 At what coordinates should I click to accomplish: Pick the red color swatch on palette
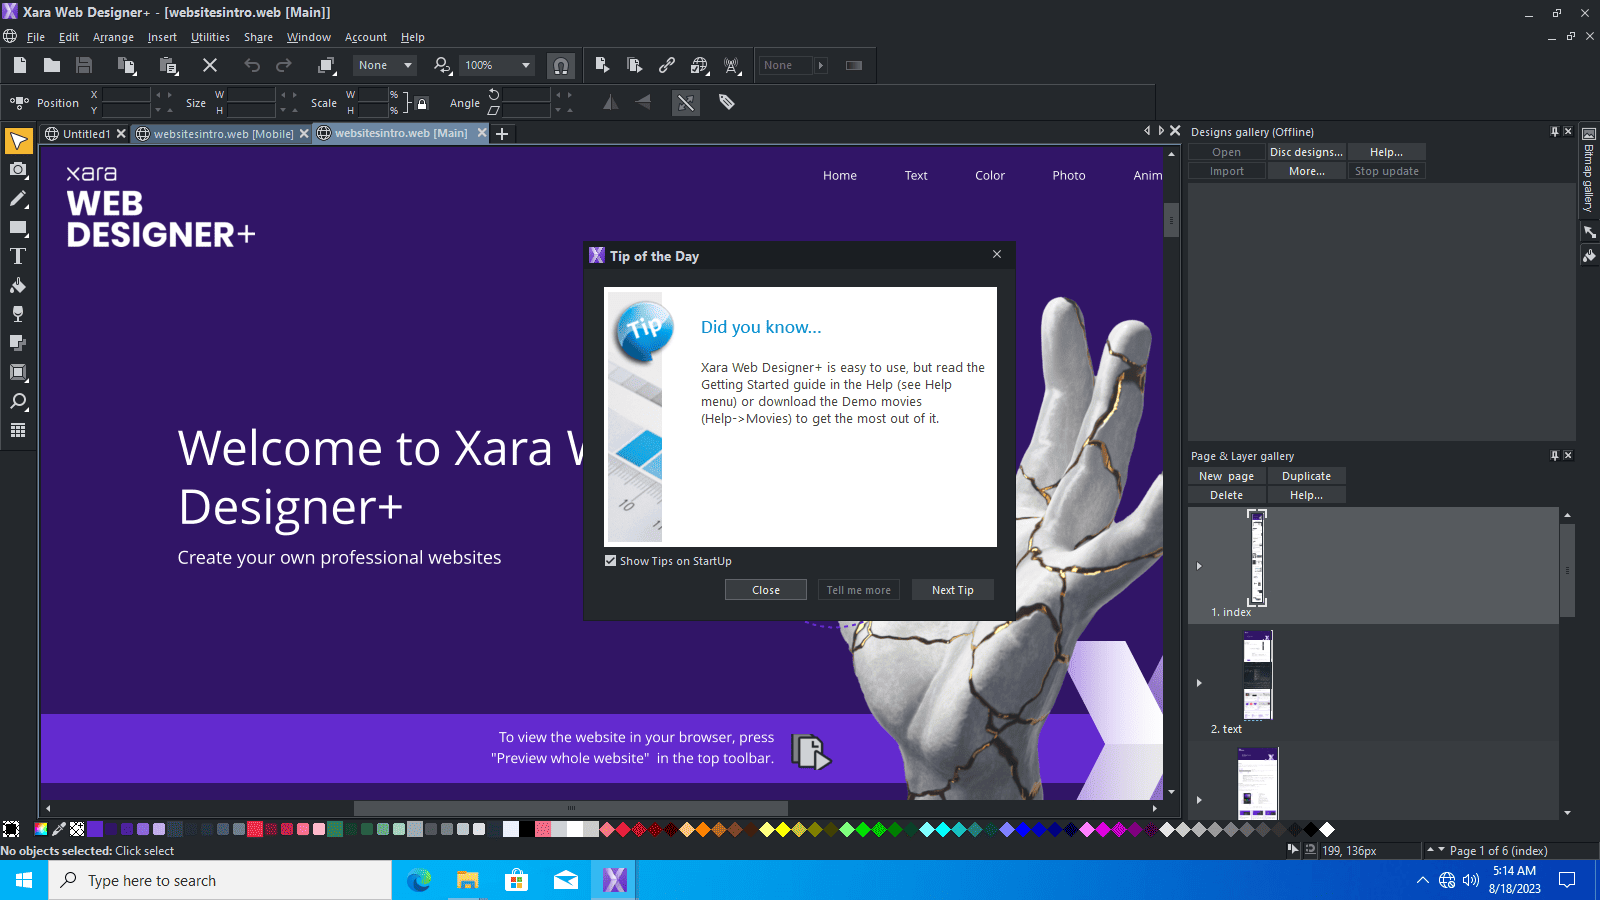pos(623,829)
